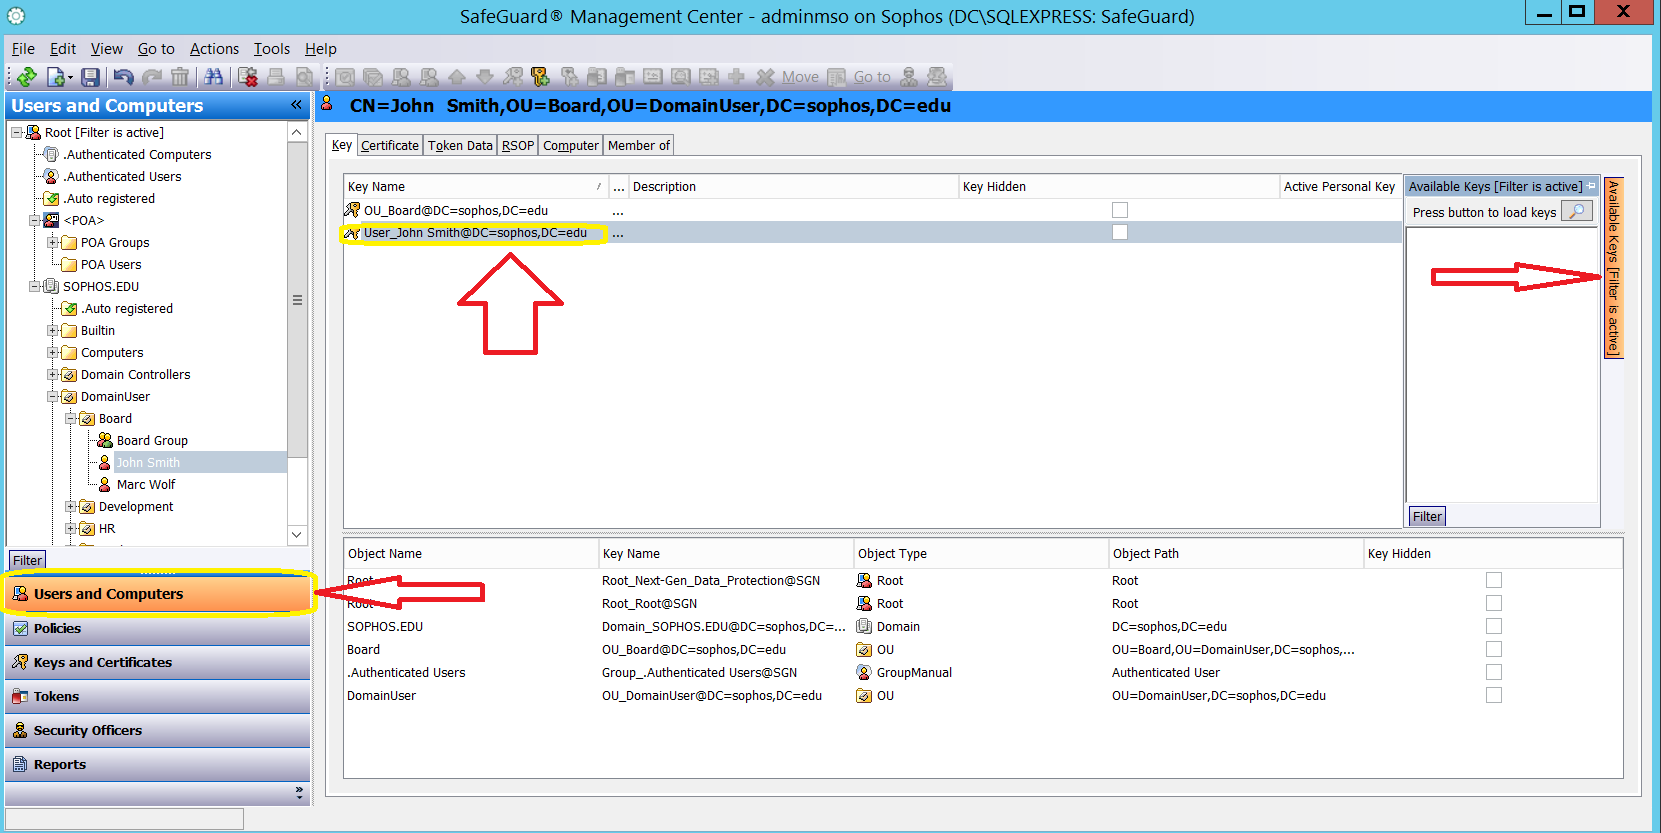Switch to the Token Data tab

tap(460, 145)
